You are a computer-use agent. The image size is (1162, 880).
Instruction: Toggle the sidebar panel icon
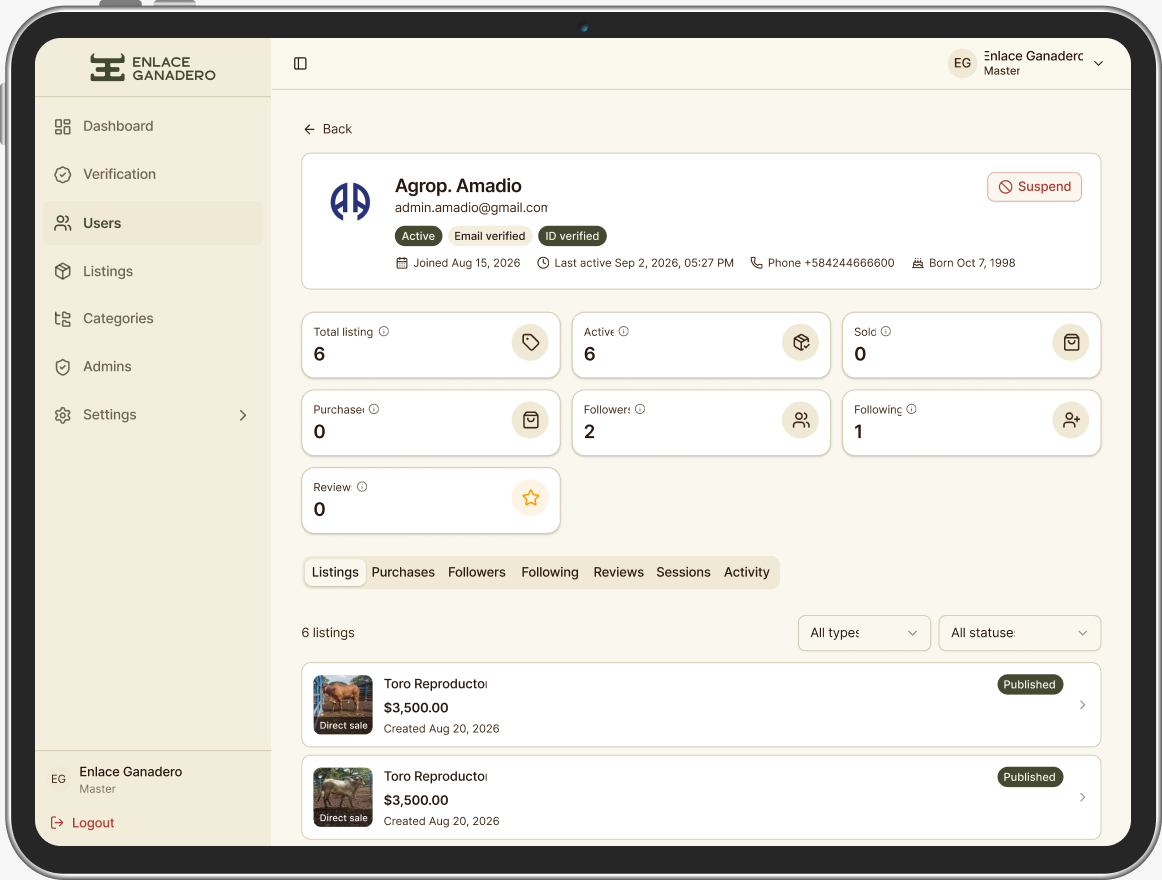click(x=300, y=64)
